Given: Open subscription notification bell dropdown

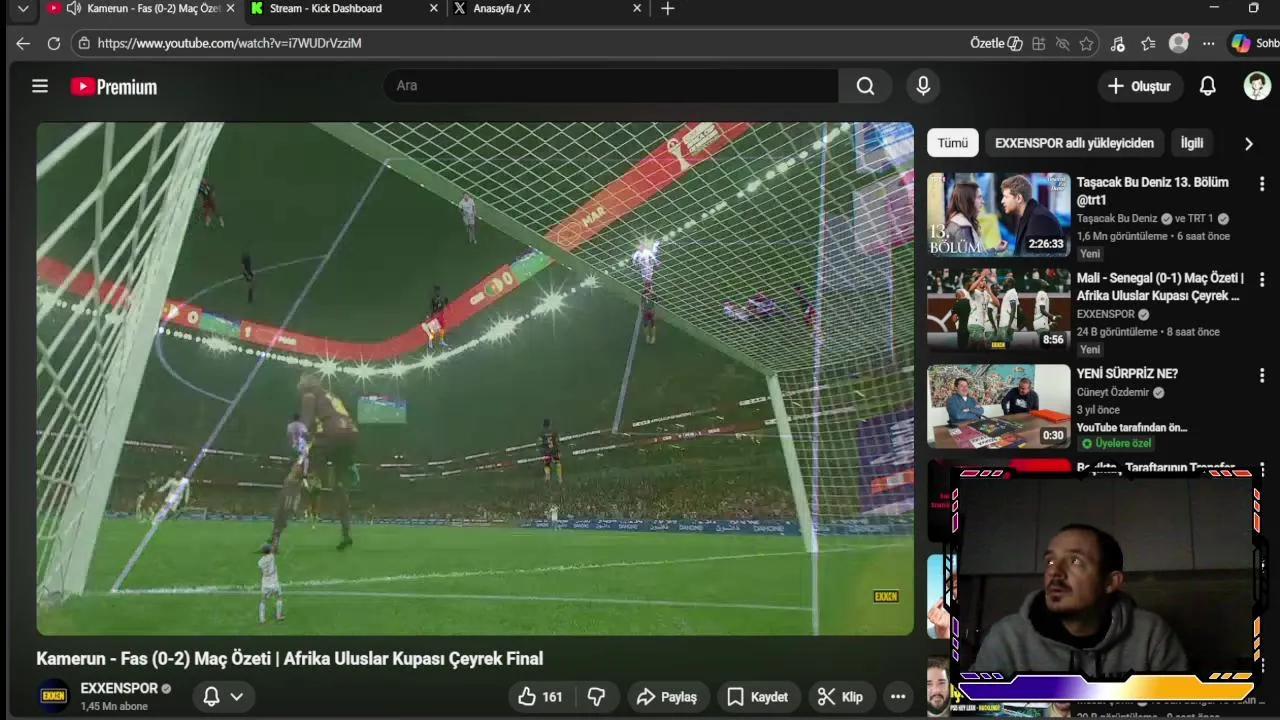Looking at the screenshot, I should [223, 697].
